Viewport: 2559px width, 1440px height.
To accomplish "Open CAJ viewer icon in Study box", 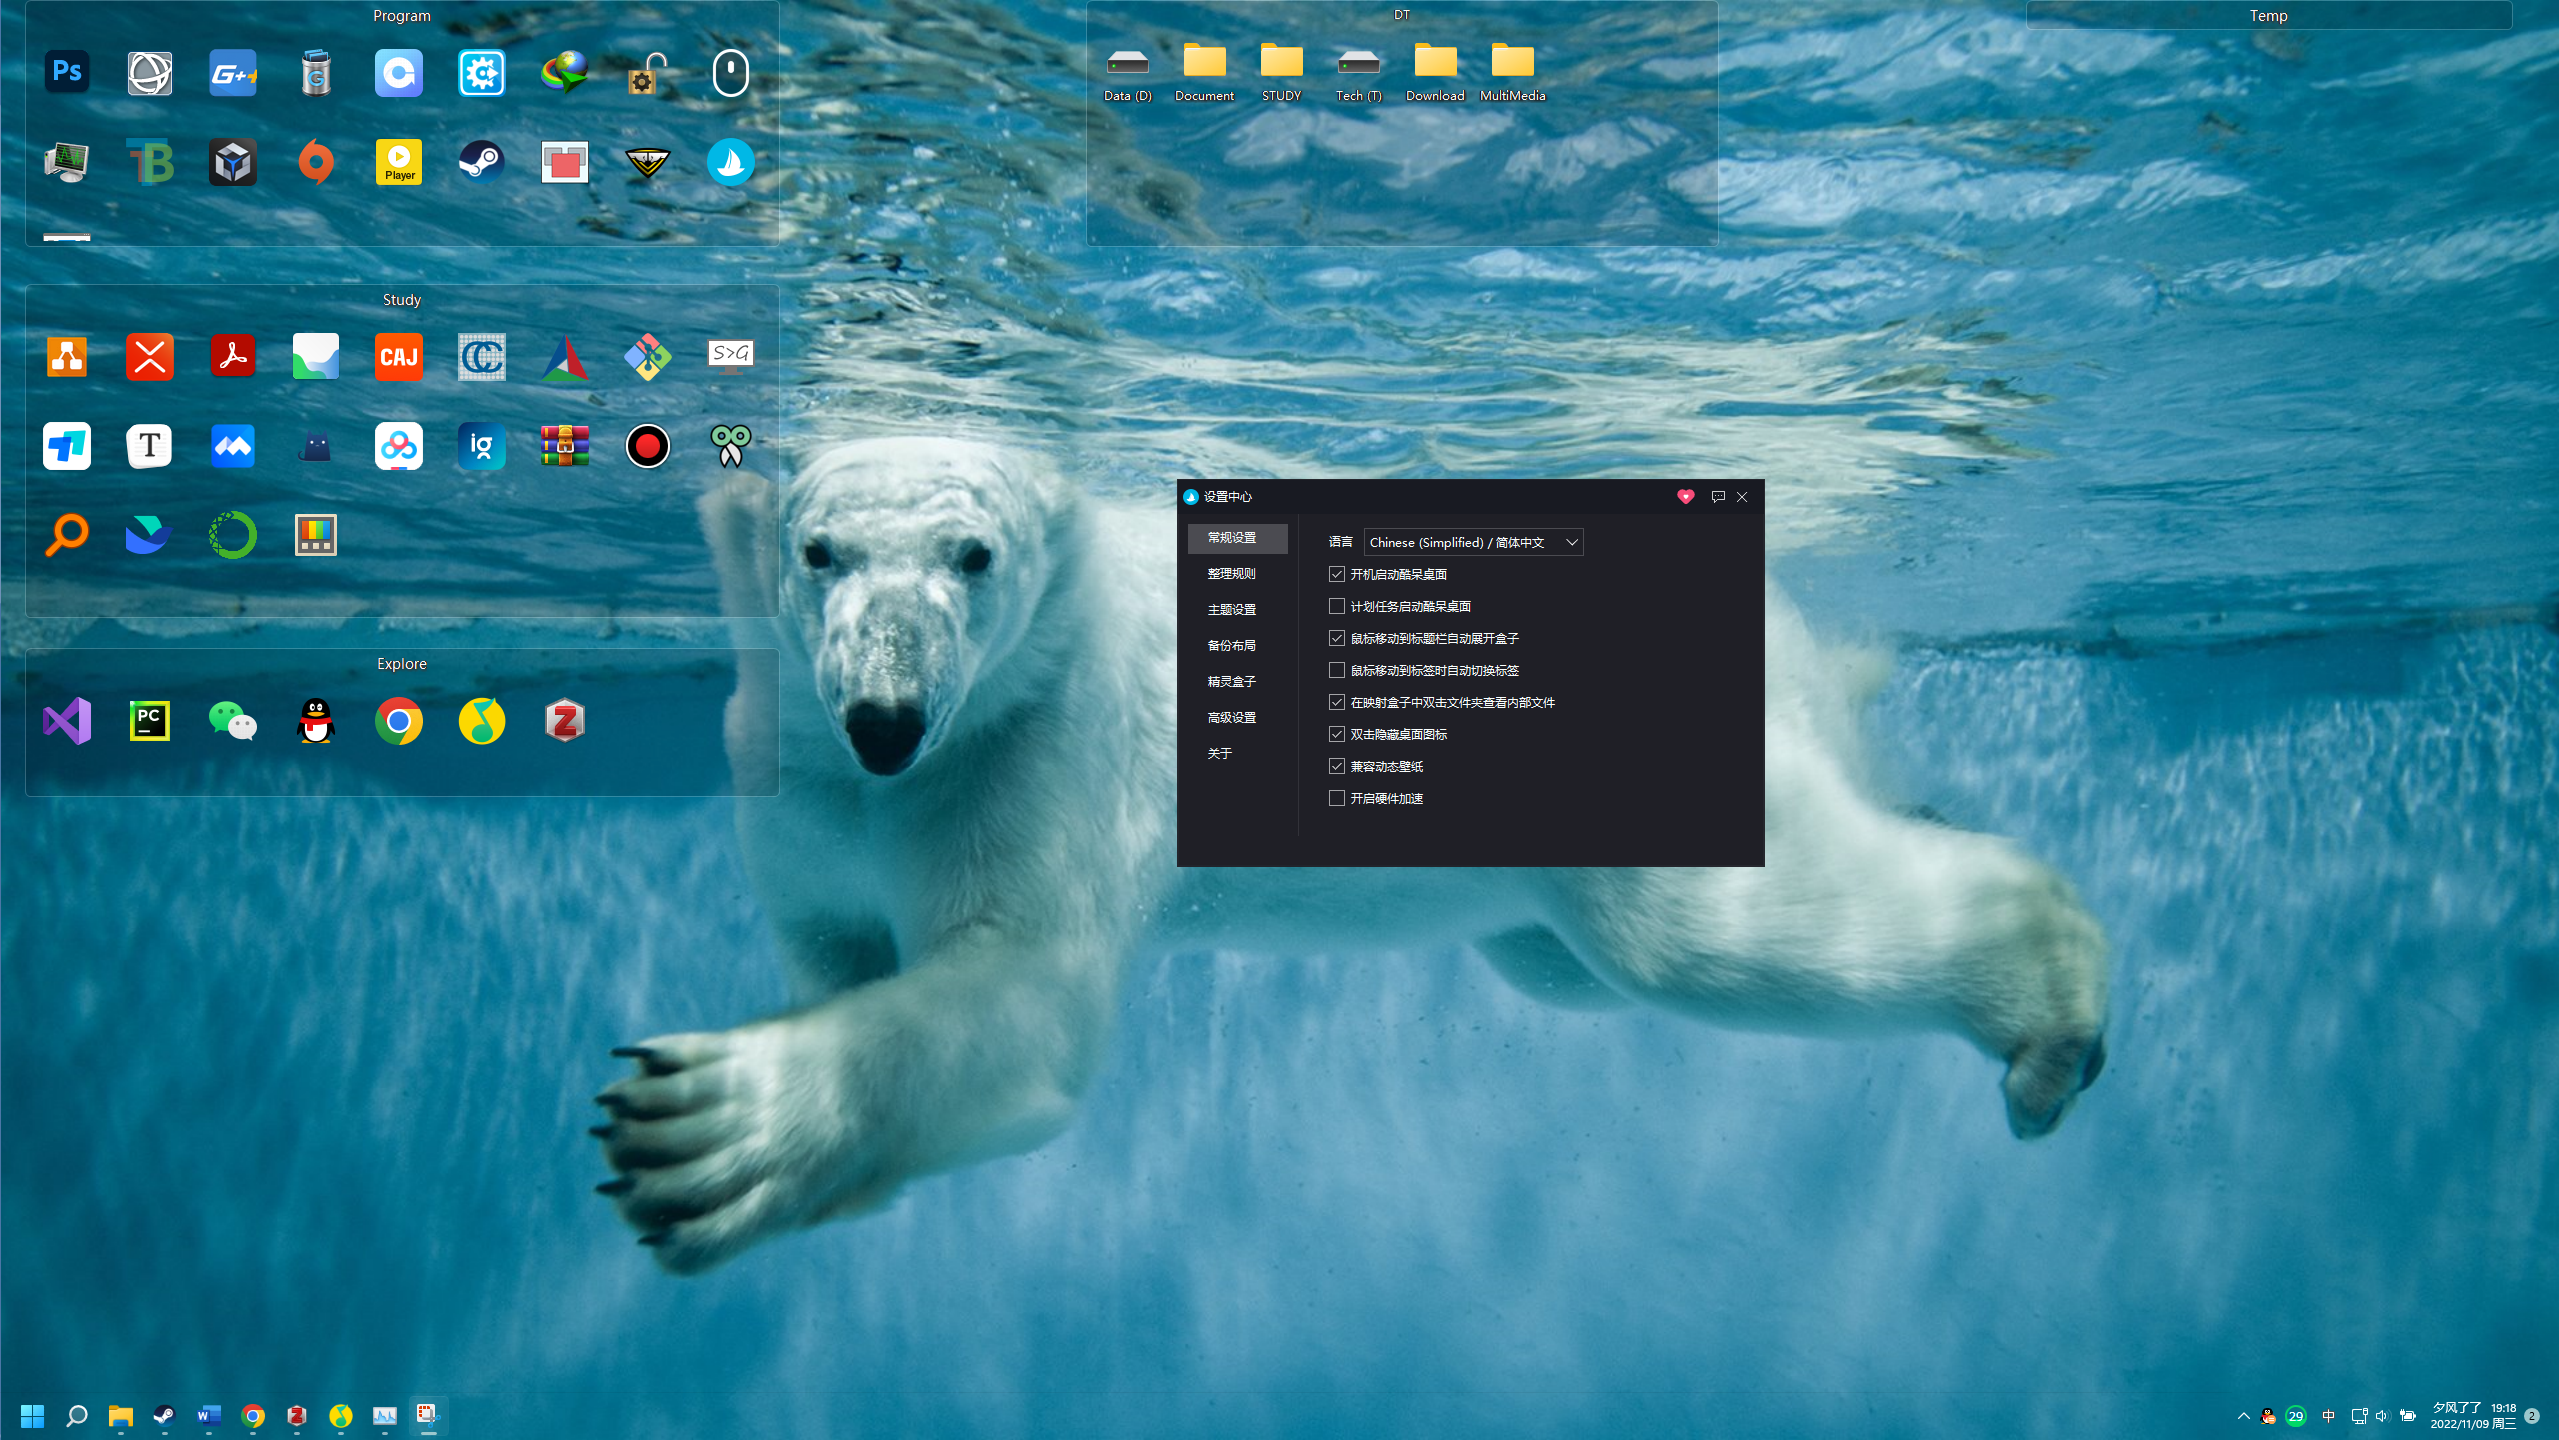I will tap(398, 357).
